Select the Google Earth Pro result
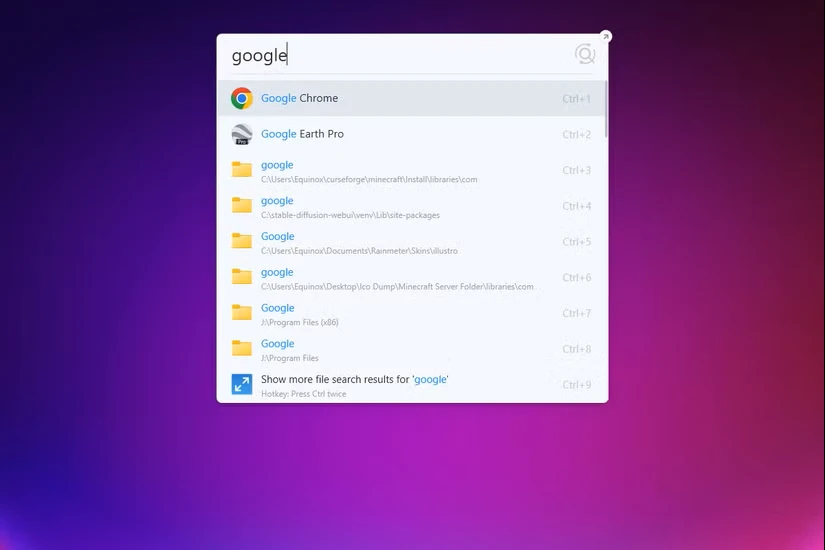 (x=400, y=134)
